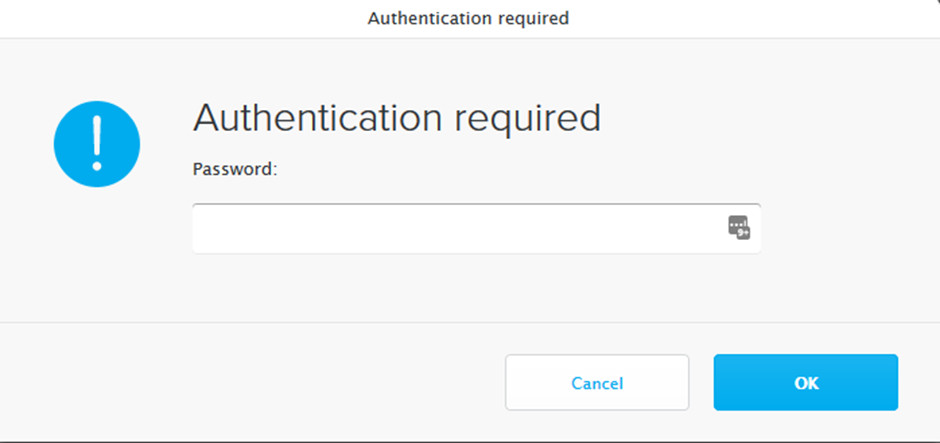Show saved logins via the 9+ icon
940x443 pixels.
739,228
